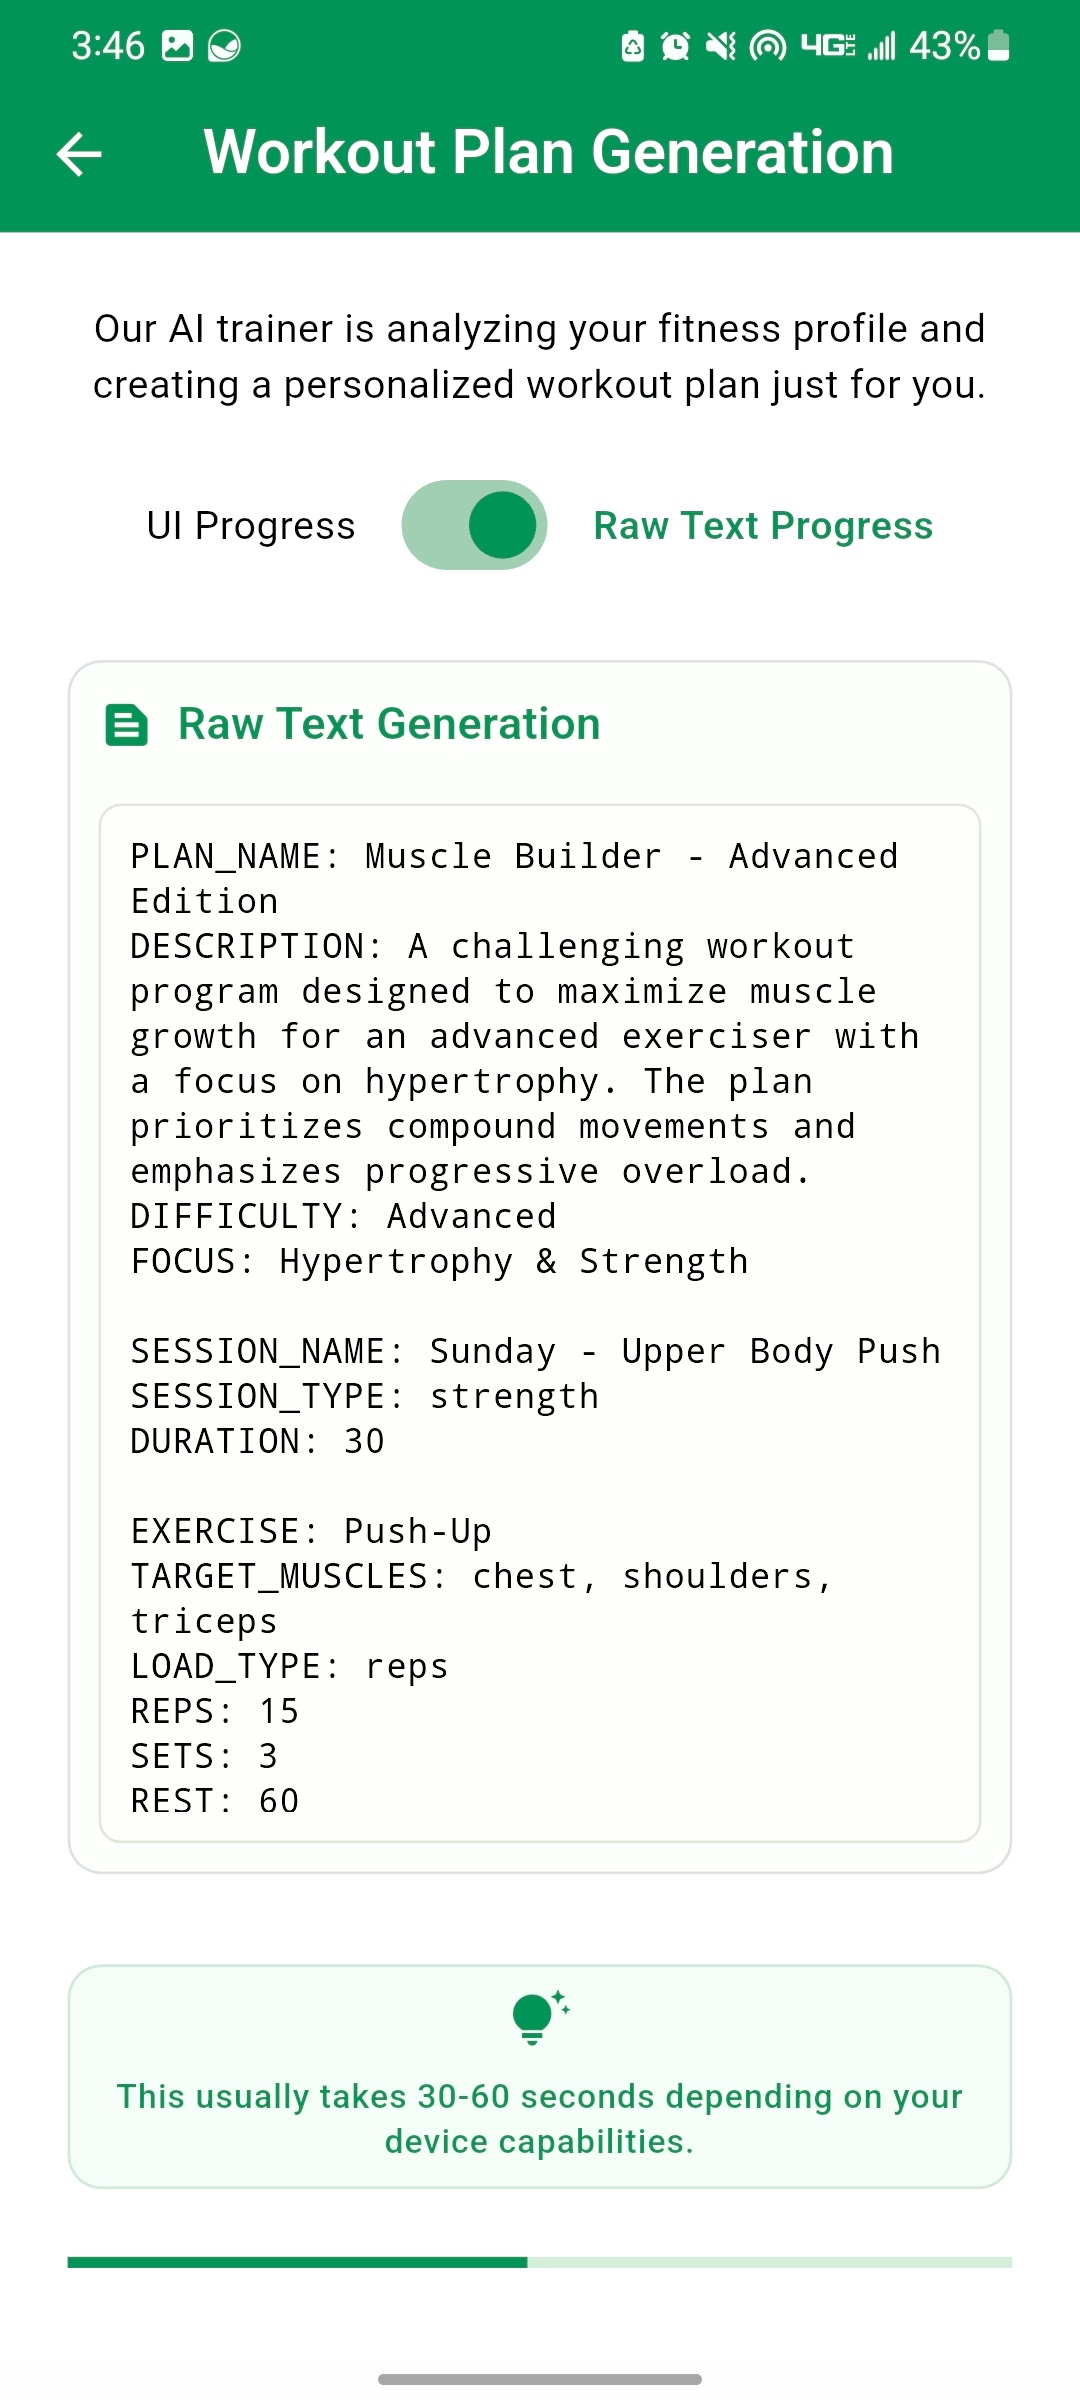The height and width of the screenshot is (2400, 1080).
Task: Tap the battery saver recycle icon
Action: coord(633,46)
